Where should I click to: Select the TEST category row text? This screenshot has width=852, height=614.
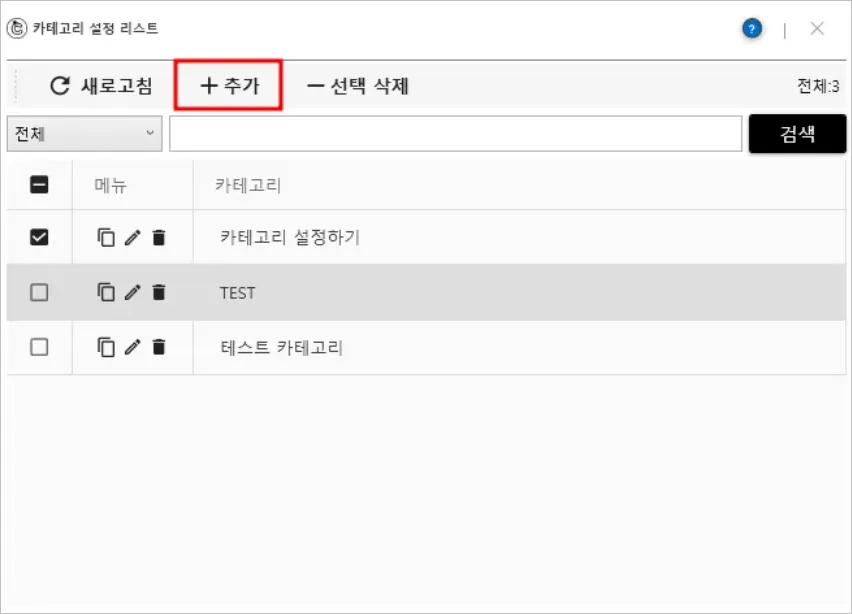[238, 293]
